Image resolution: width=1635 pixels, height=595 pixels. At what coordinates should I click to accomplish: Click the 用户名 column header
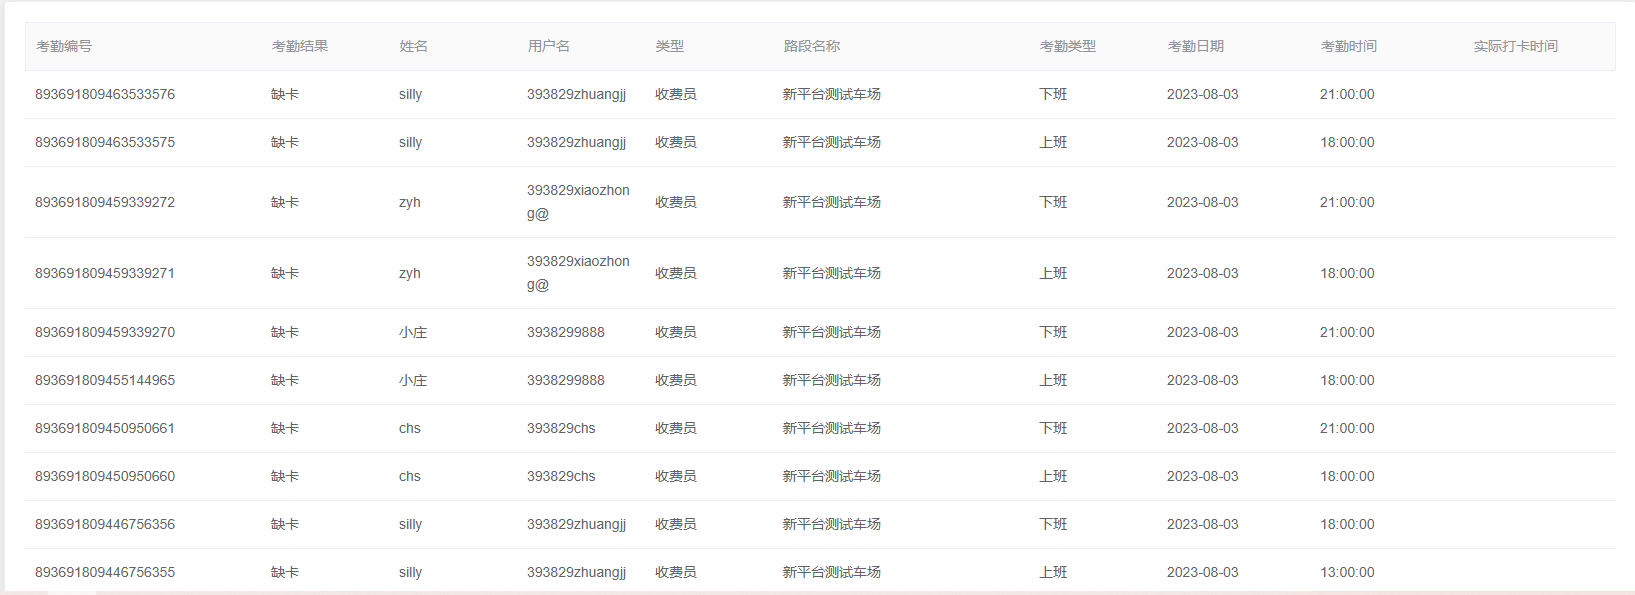click(x=548, y=46)
